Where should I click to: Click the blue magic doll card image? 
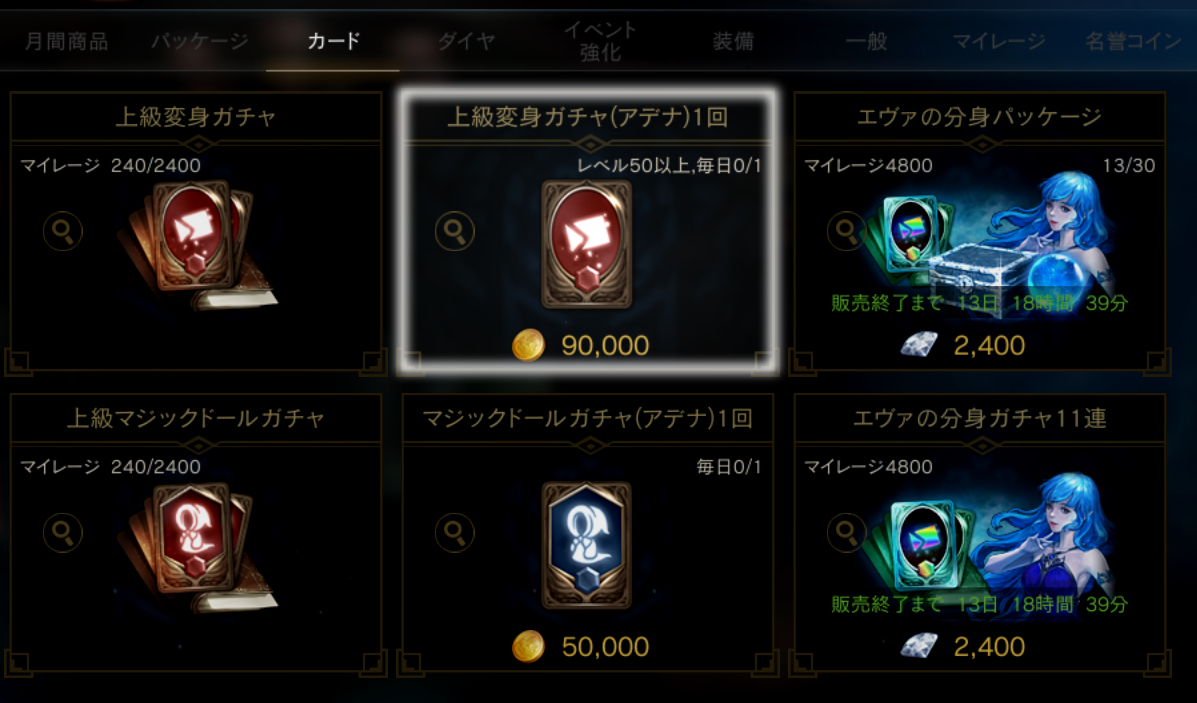click(586, 545)
